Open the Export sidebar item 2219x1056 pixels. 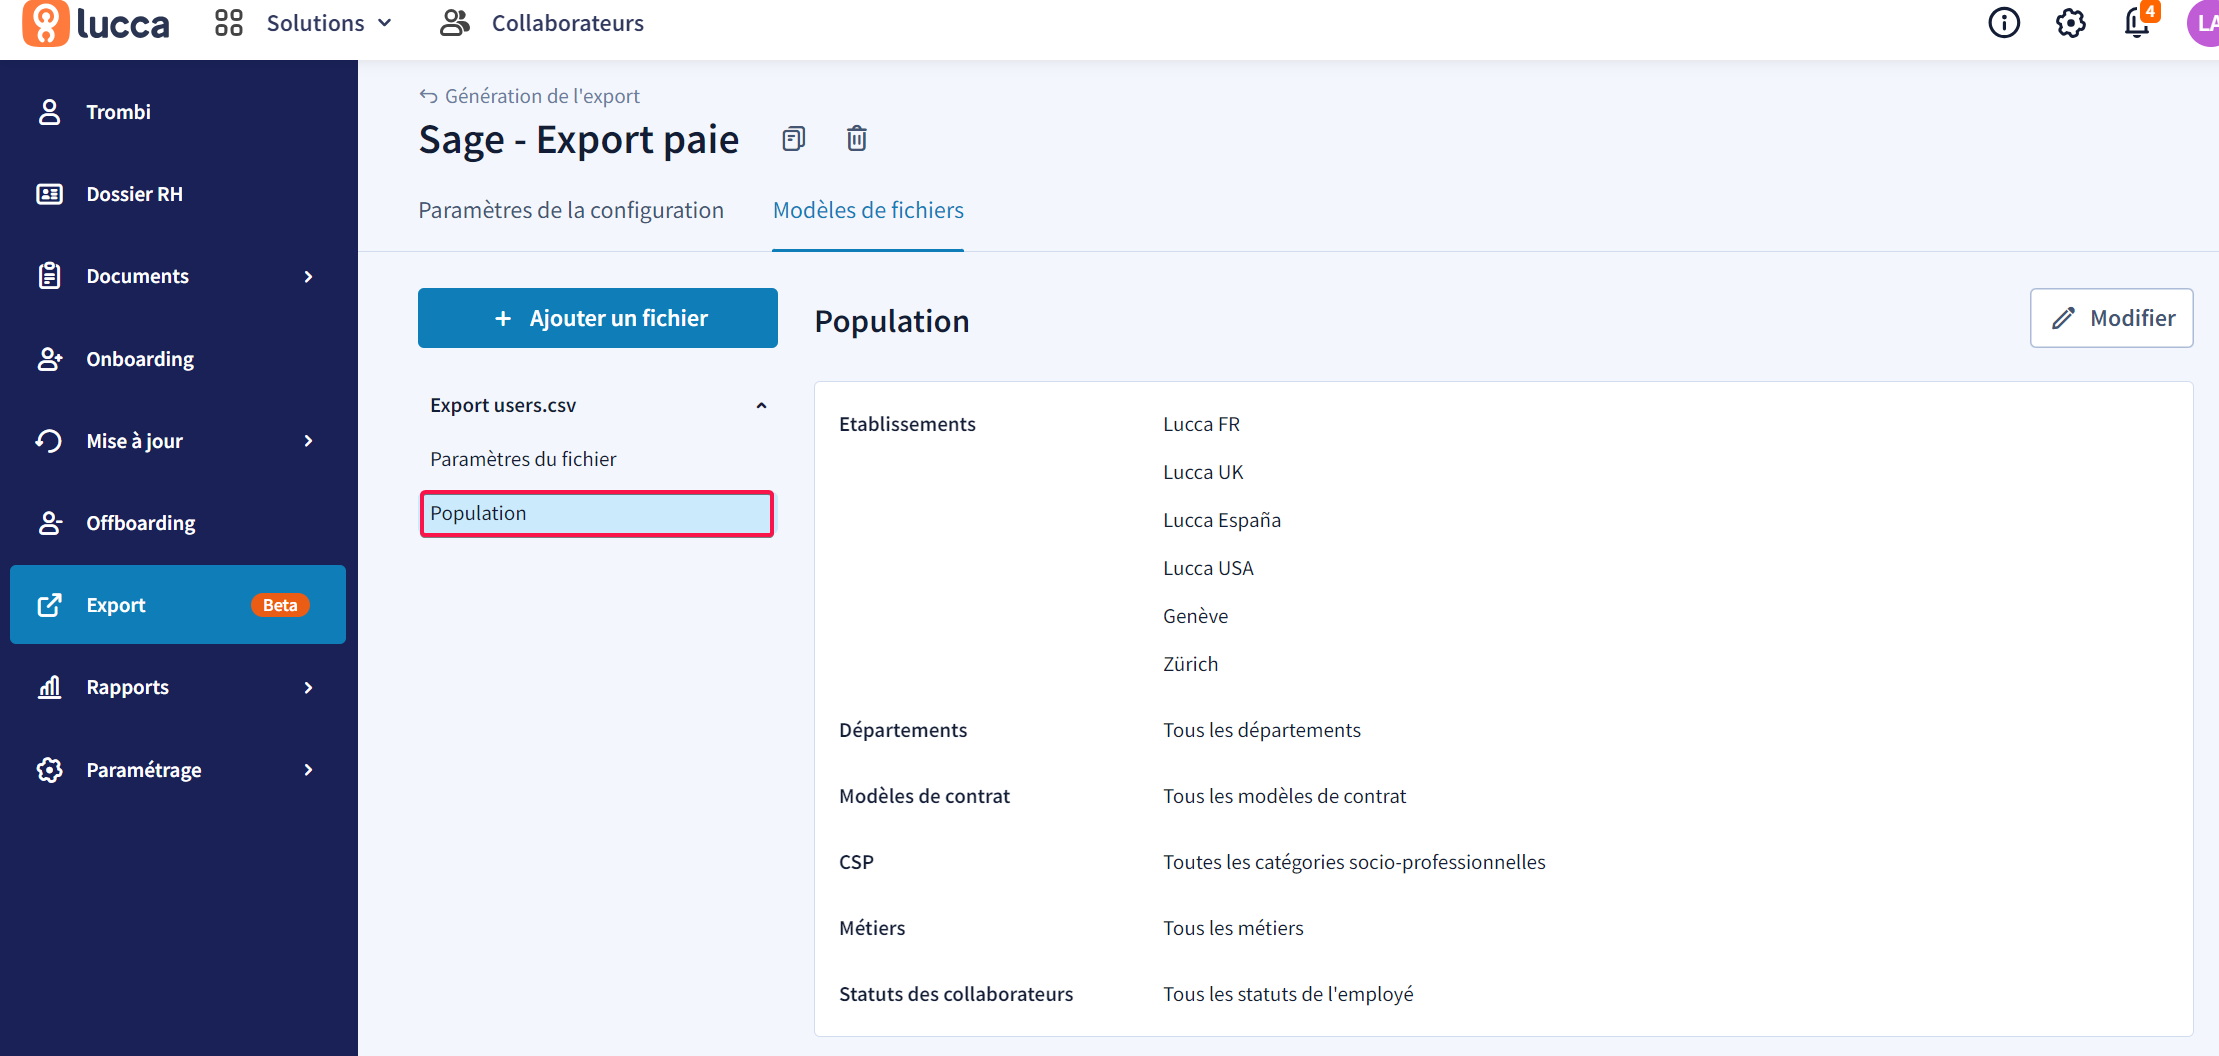(x=178, y=605)
